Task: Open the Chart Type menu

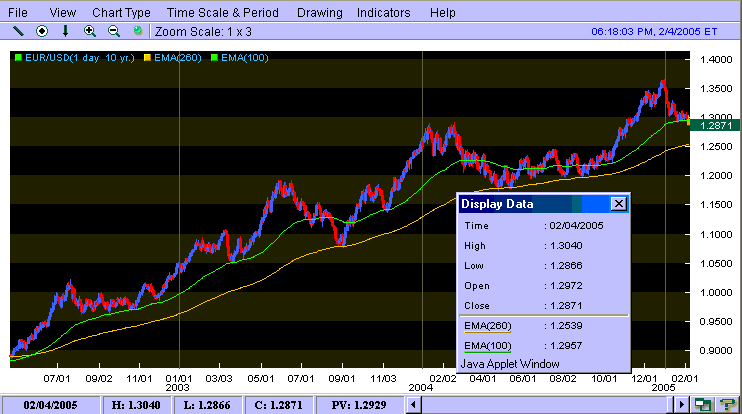Action: 121,13
